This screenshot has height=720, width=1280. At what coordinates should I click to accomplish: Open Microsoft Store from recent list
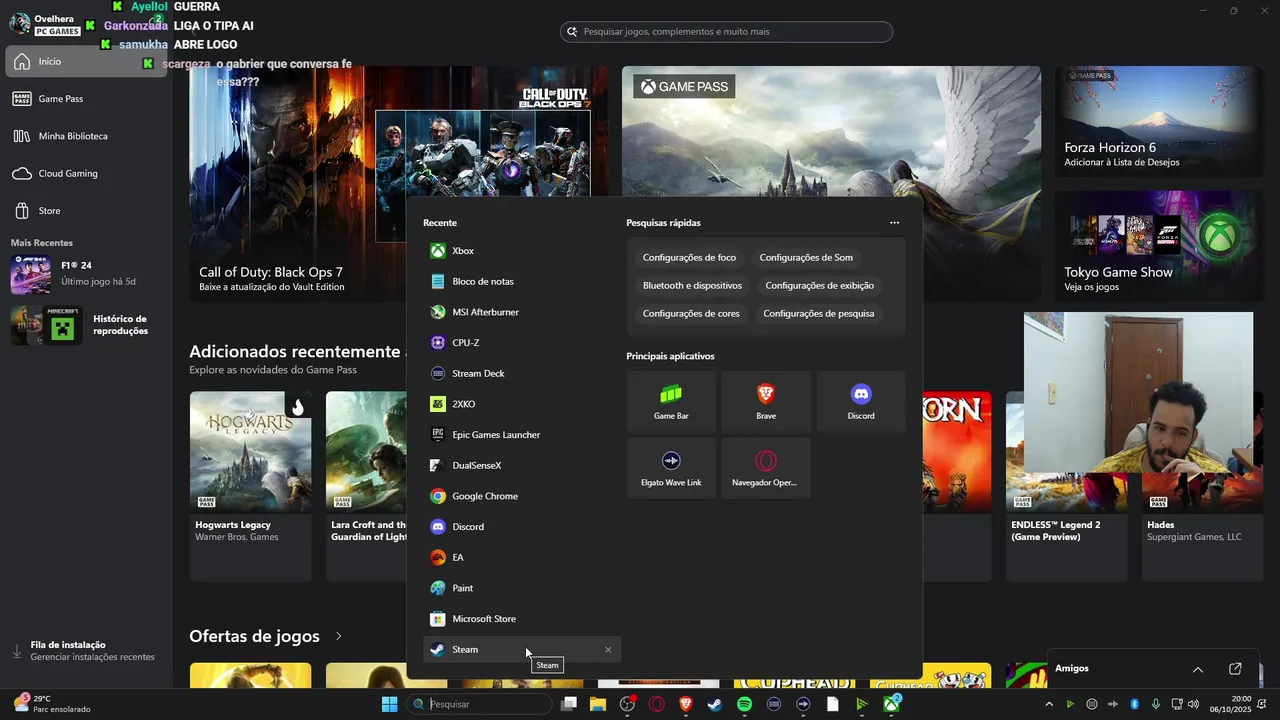pos(522,619)
